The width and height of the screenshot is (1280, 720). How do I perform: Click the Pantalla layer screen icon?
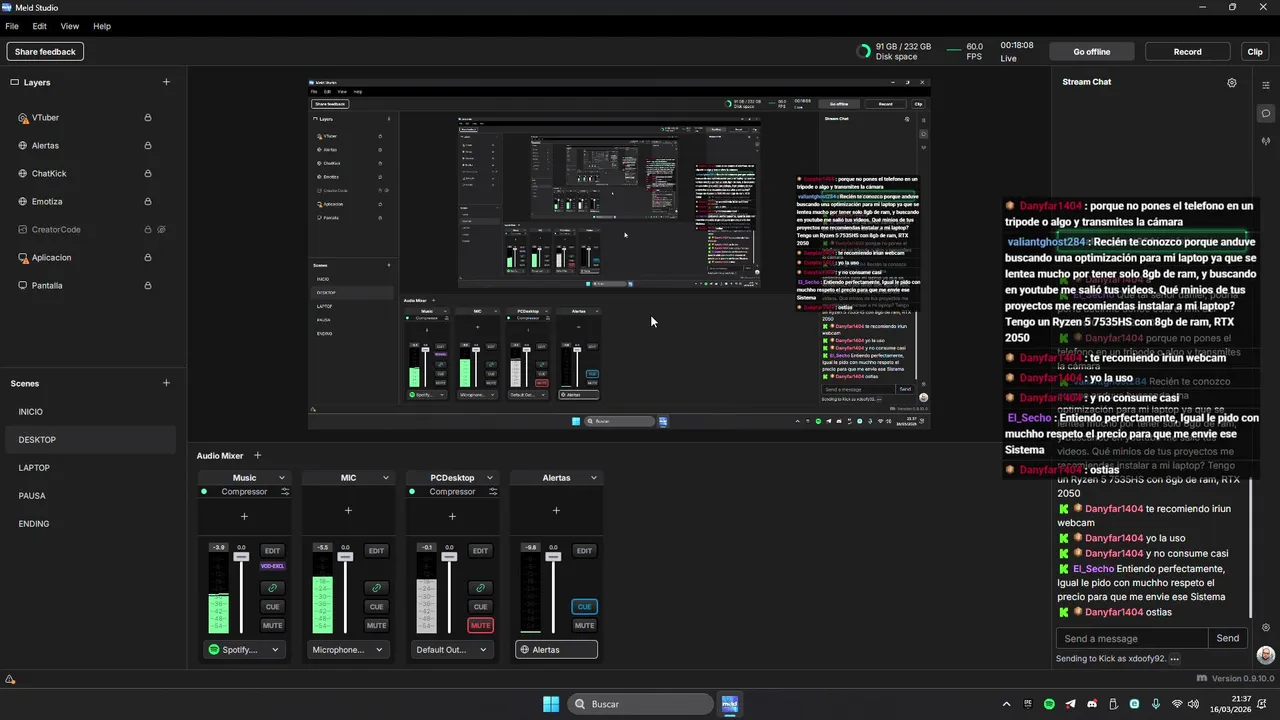click(23, 286)
